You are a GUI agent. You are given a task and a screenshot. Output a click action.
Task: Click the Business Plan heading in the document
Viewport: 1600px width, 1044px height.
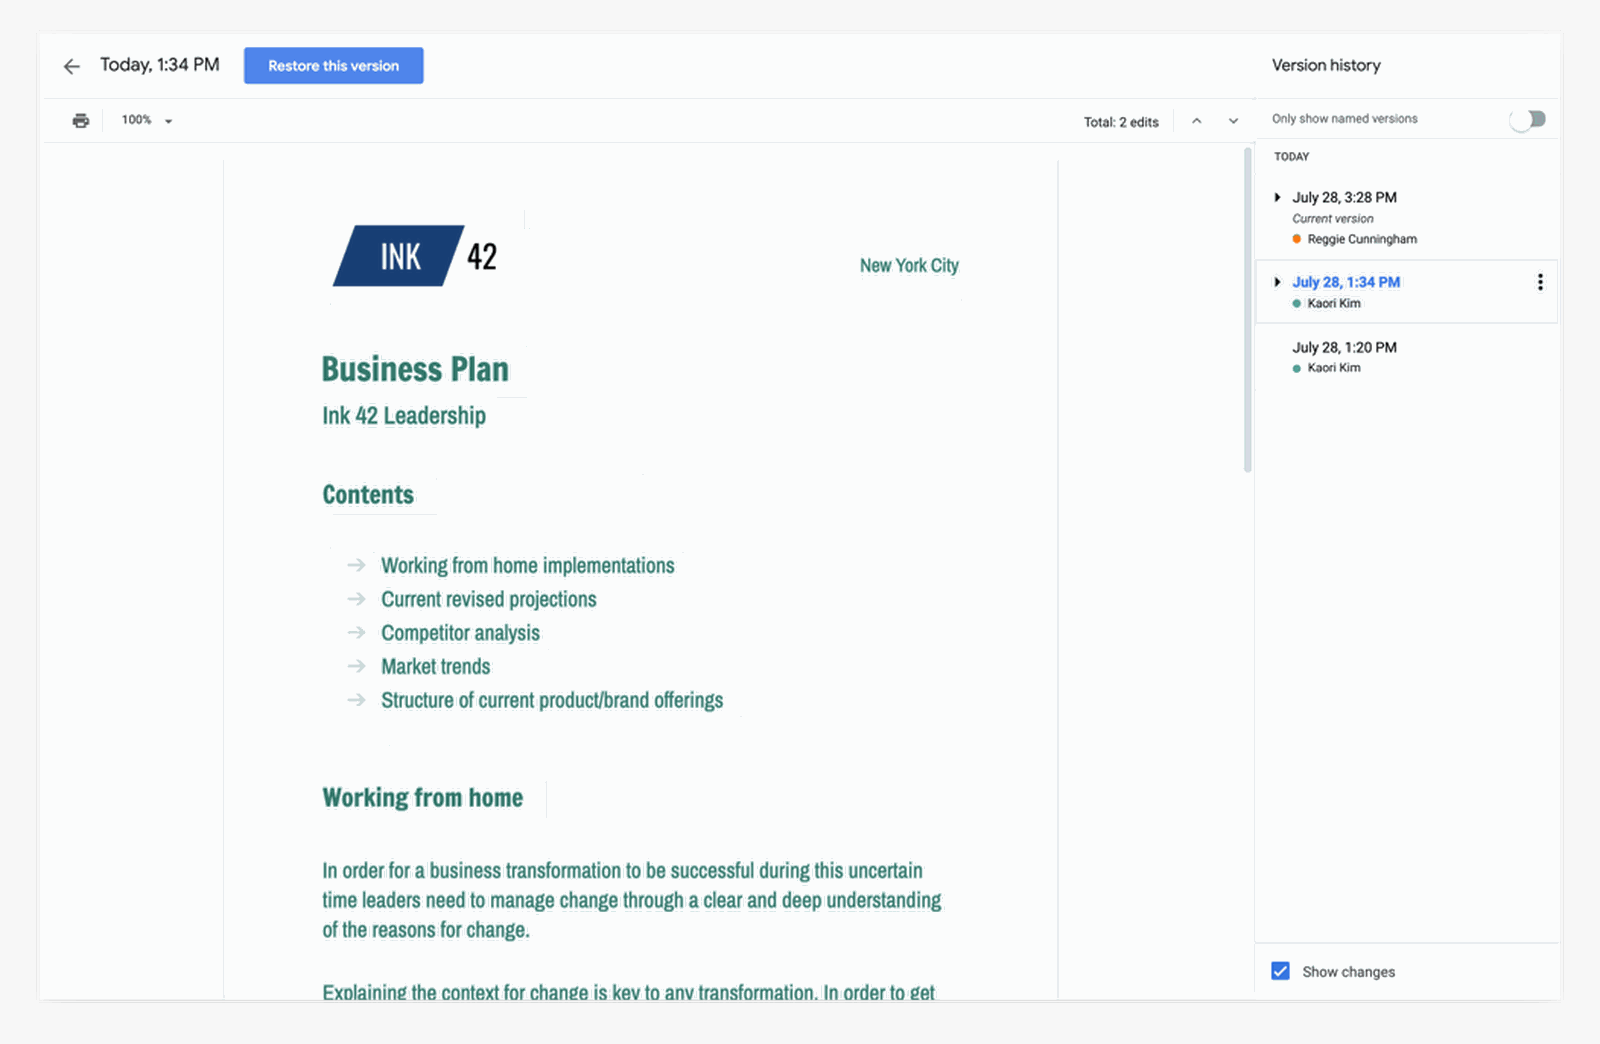[415, 369]
